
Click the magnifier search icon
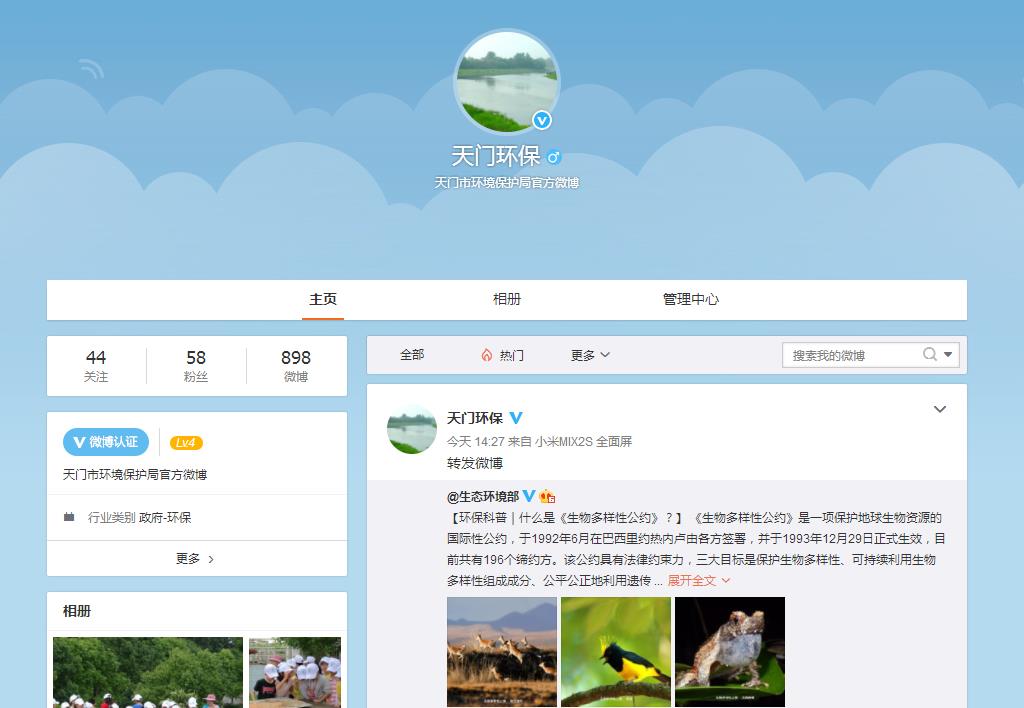coord(930,354)
